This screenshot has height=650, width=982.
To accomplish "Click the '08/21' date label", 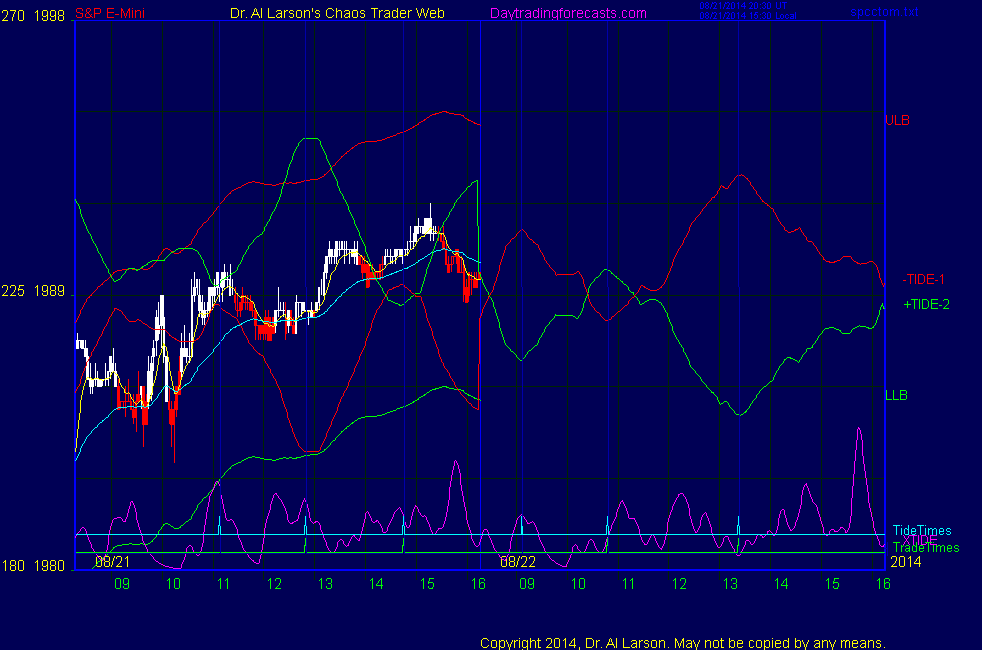I will click(113, 562).
